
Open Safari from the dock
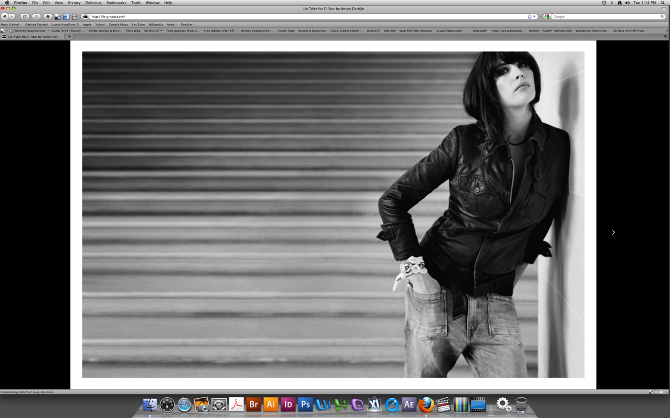185,404
